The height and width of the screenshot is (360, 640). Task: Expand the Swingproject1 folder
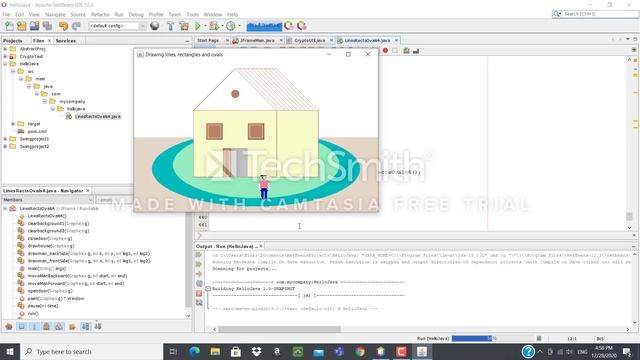5,139
